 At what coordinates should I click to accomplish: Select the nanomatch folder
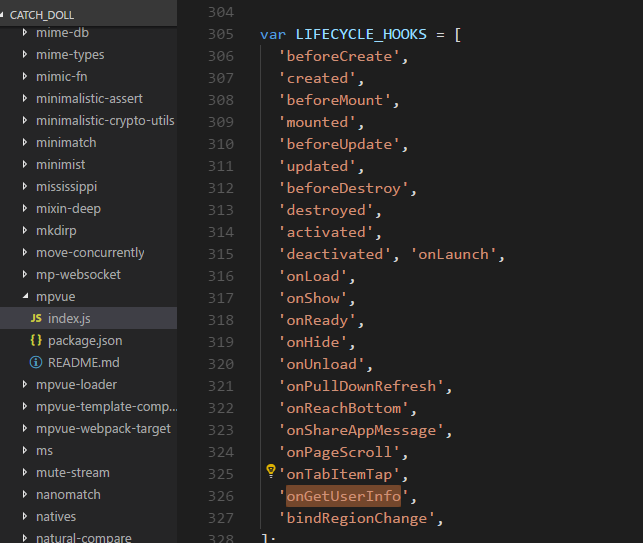[x=68, y=494]
